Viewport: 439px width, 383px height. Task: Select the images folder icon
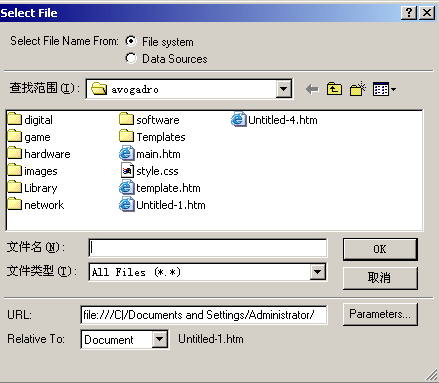point(15,170)
